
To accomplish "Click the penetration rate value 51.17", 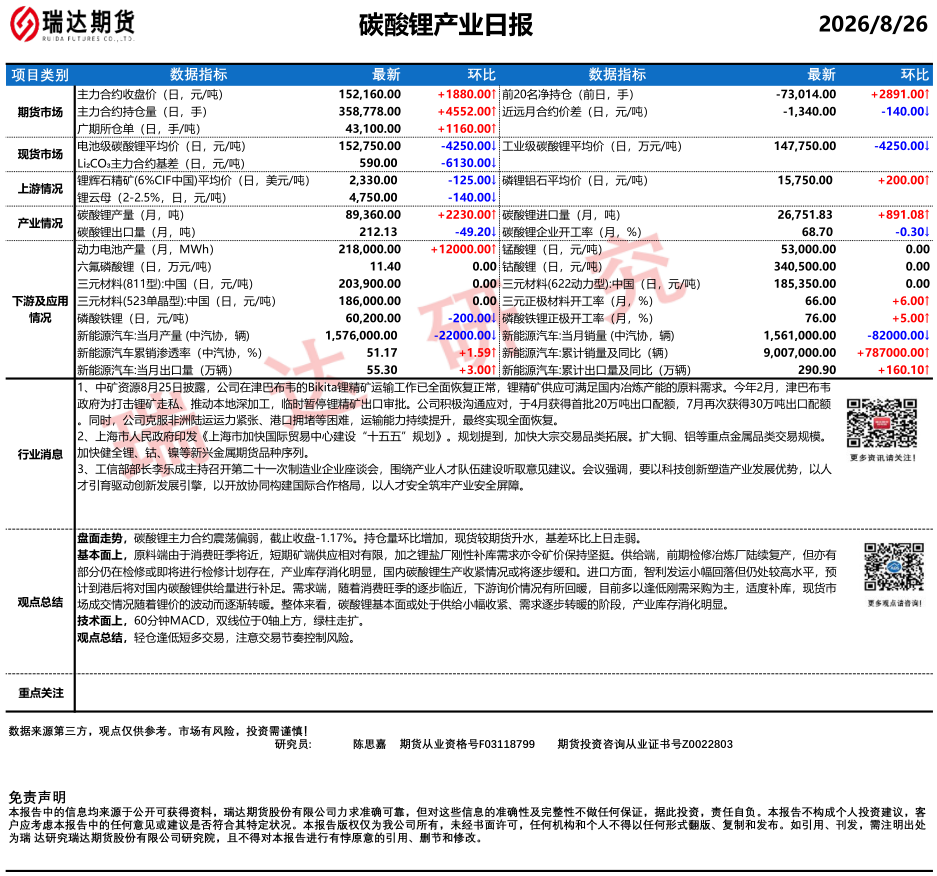I will (382, 353).
